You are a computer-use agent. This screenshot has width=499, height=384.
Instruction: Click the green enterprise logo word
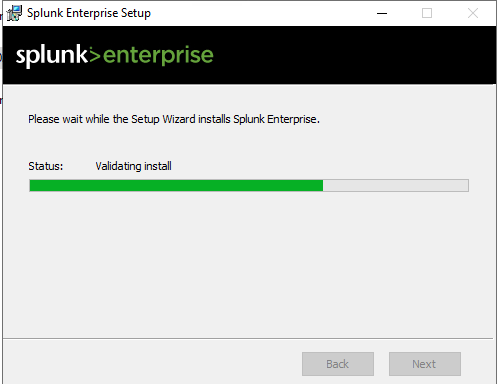[158, 56]
